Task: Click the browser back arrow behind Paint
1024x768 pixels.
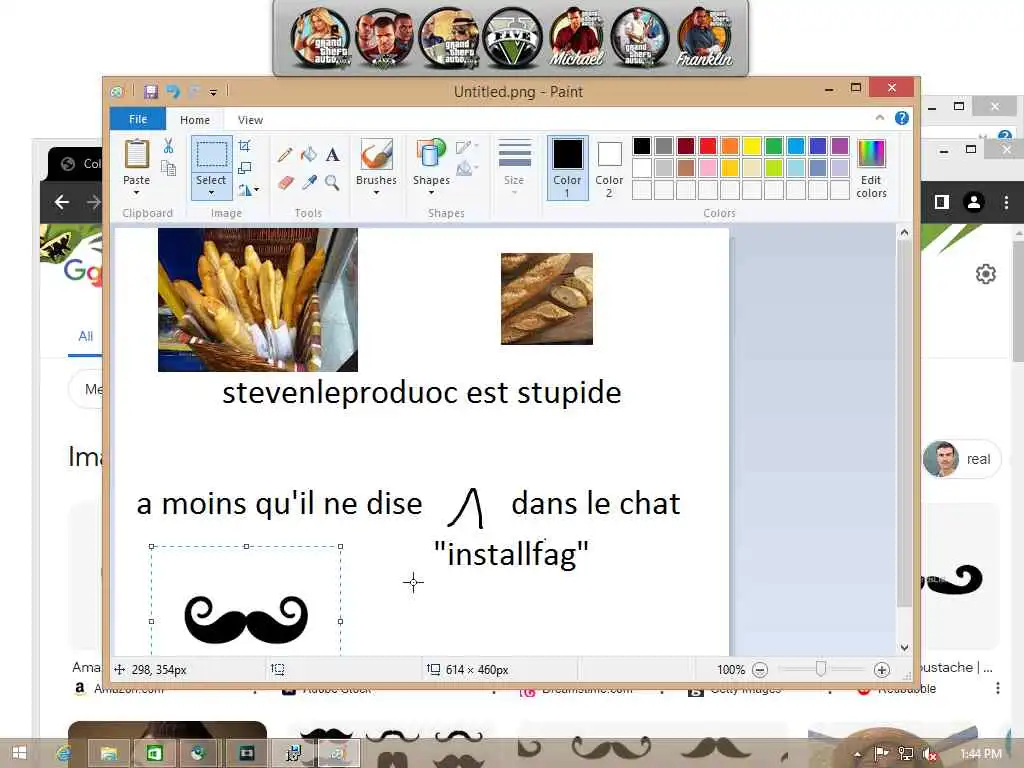Action: click(62, 202)
